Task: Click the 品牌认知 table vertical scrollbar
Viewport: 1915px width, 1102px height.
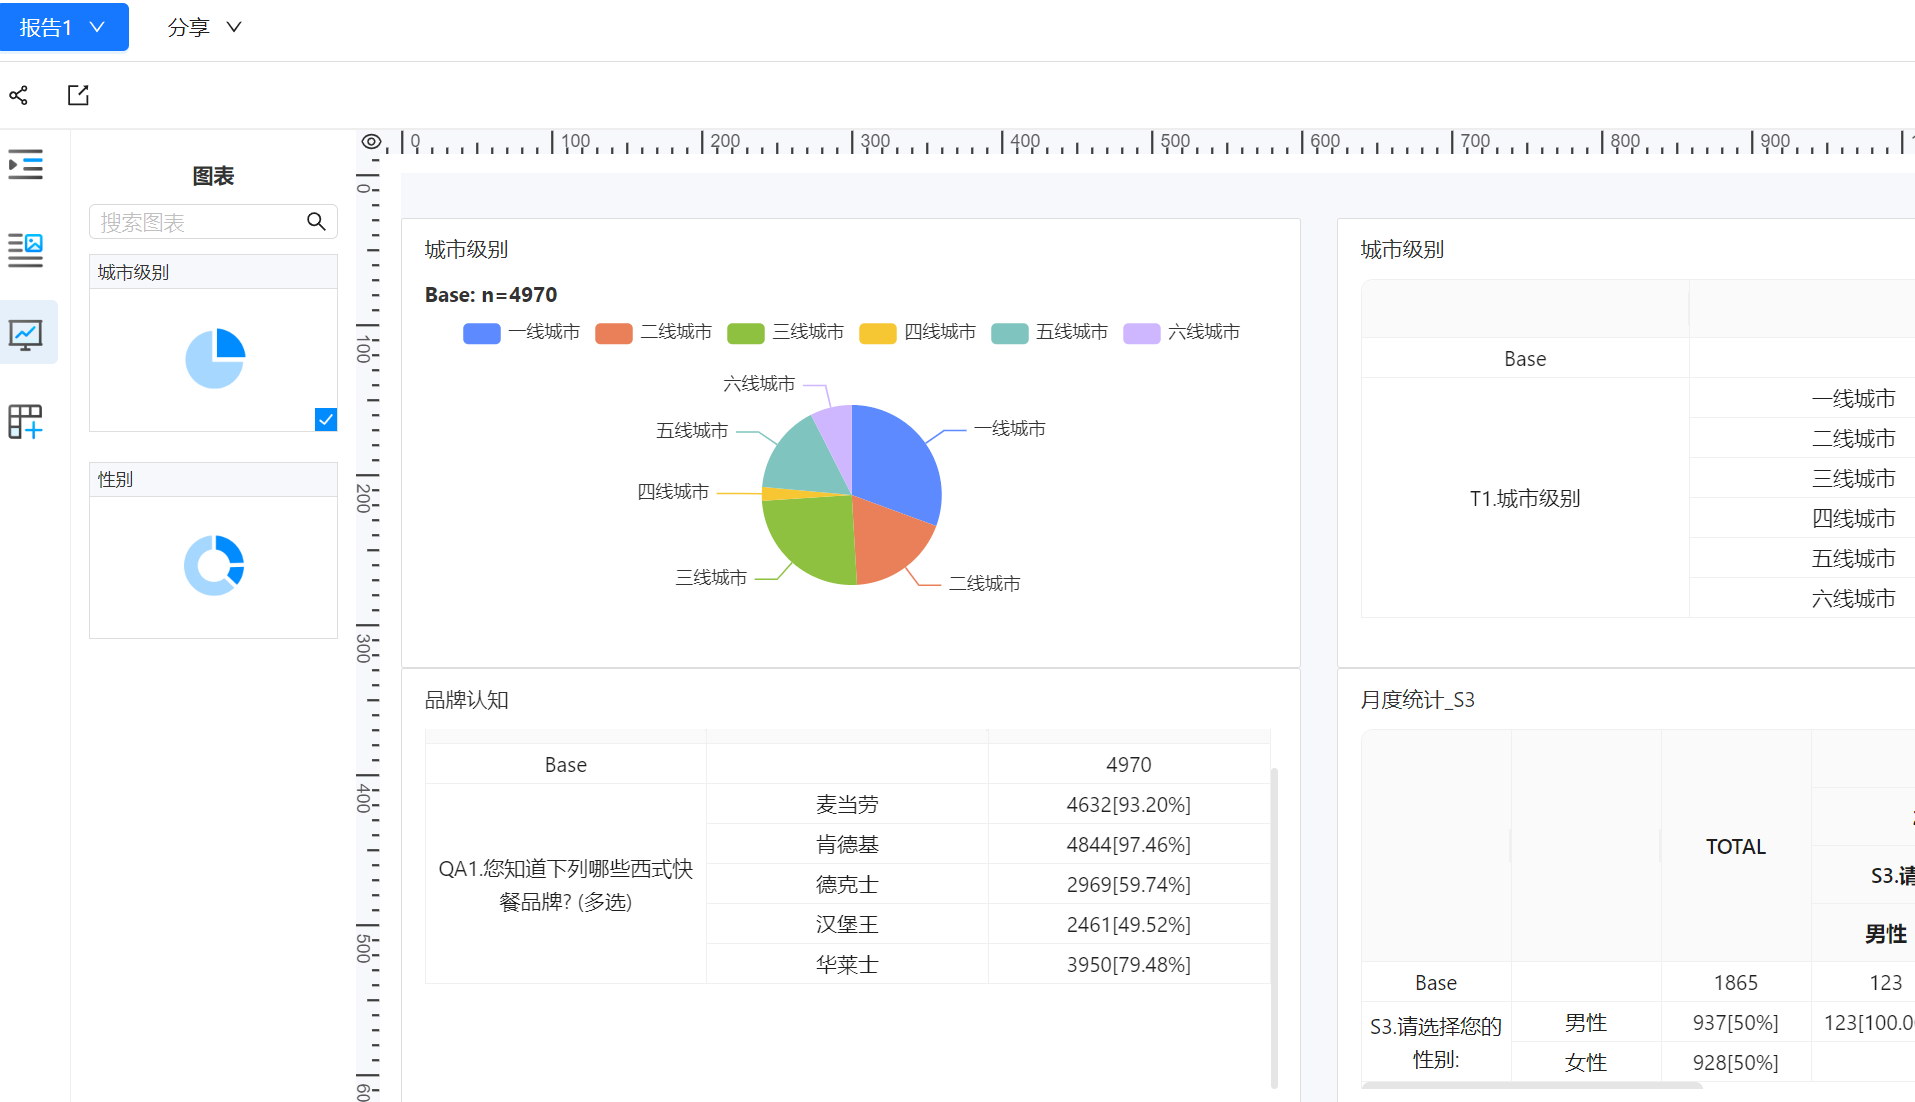Action: (1274, 927)
